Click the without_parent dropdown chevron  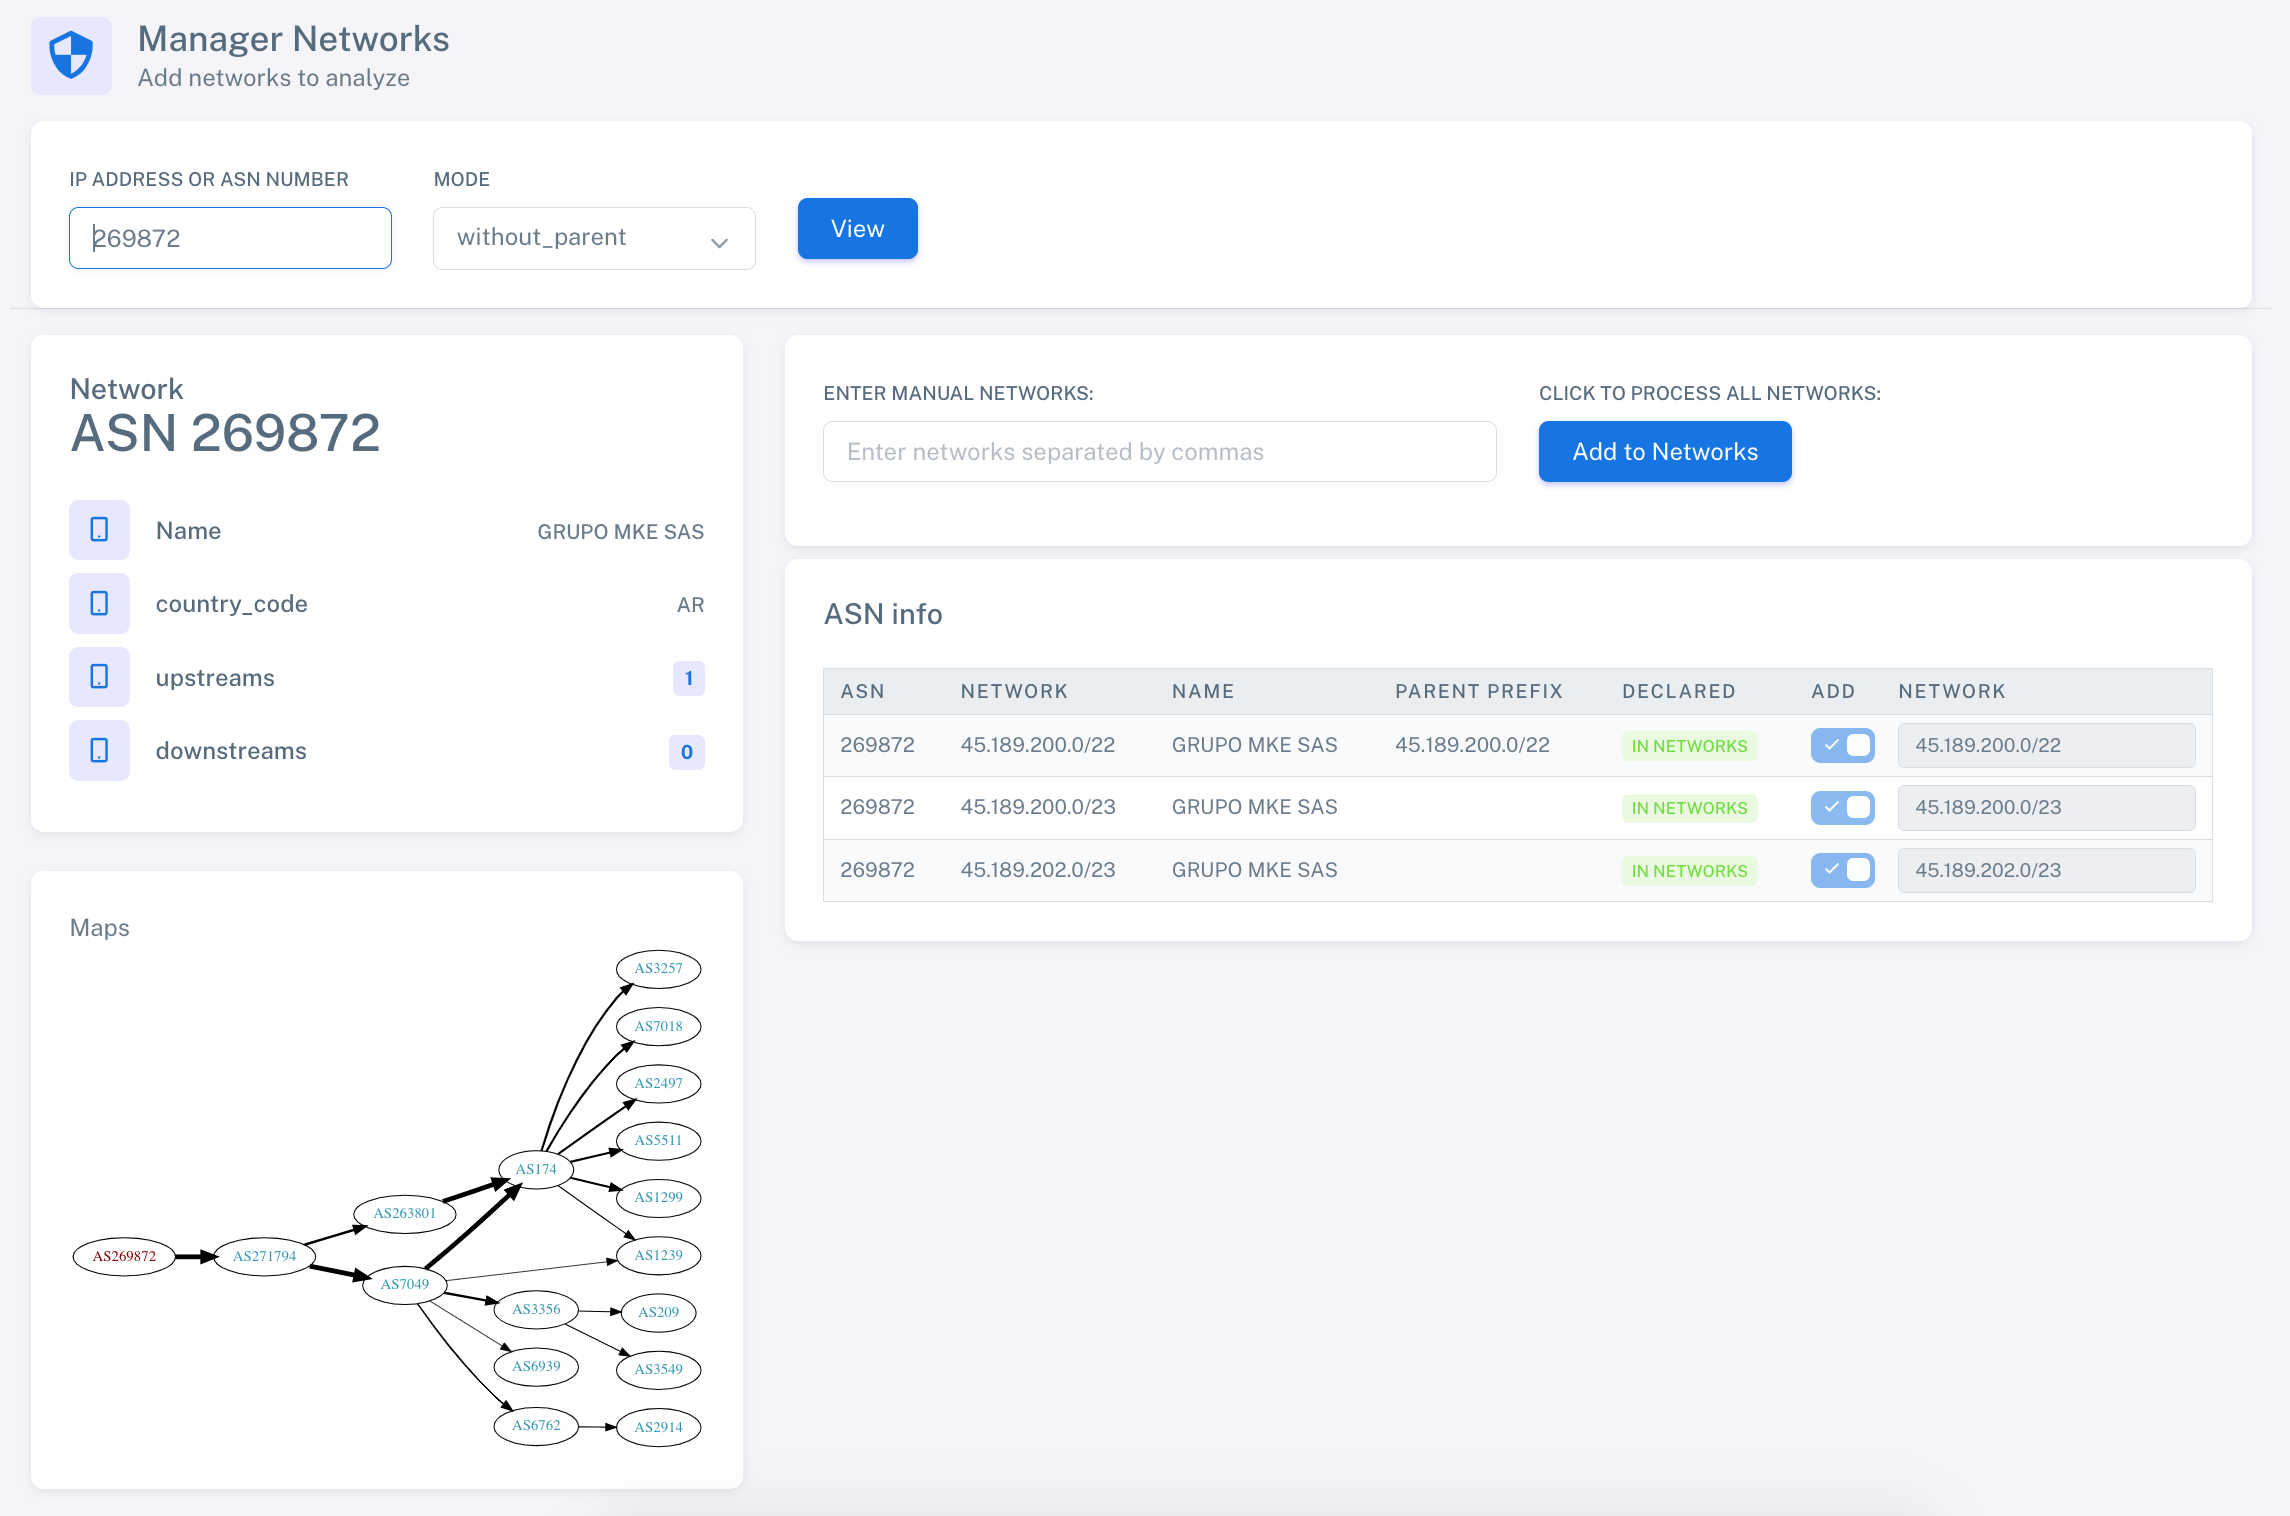pos(719,242)
